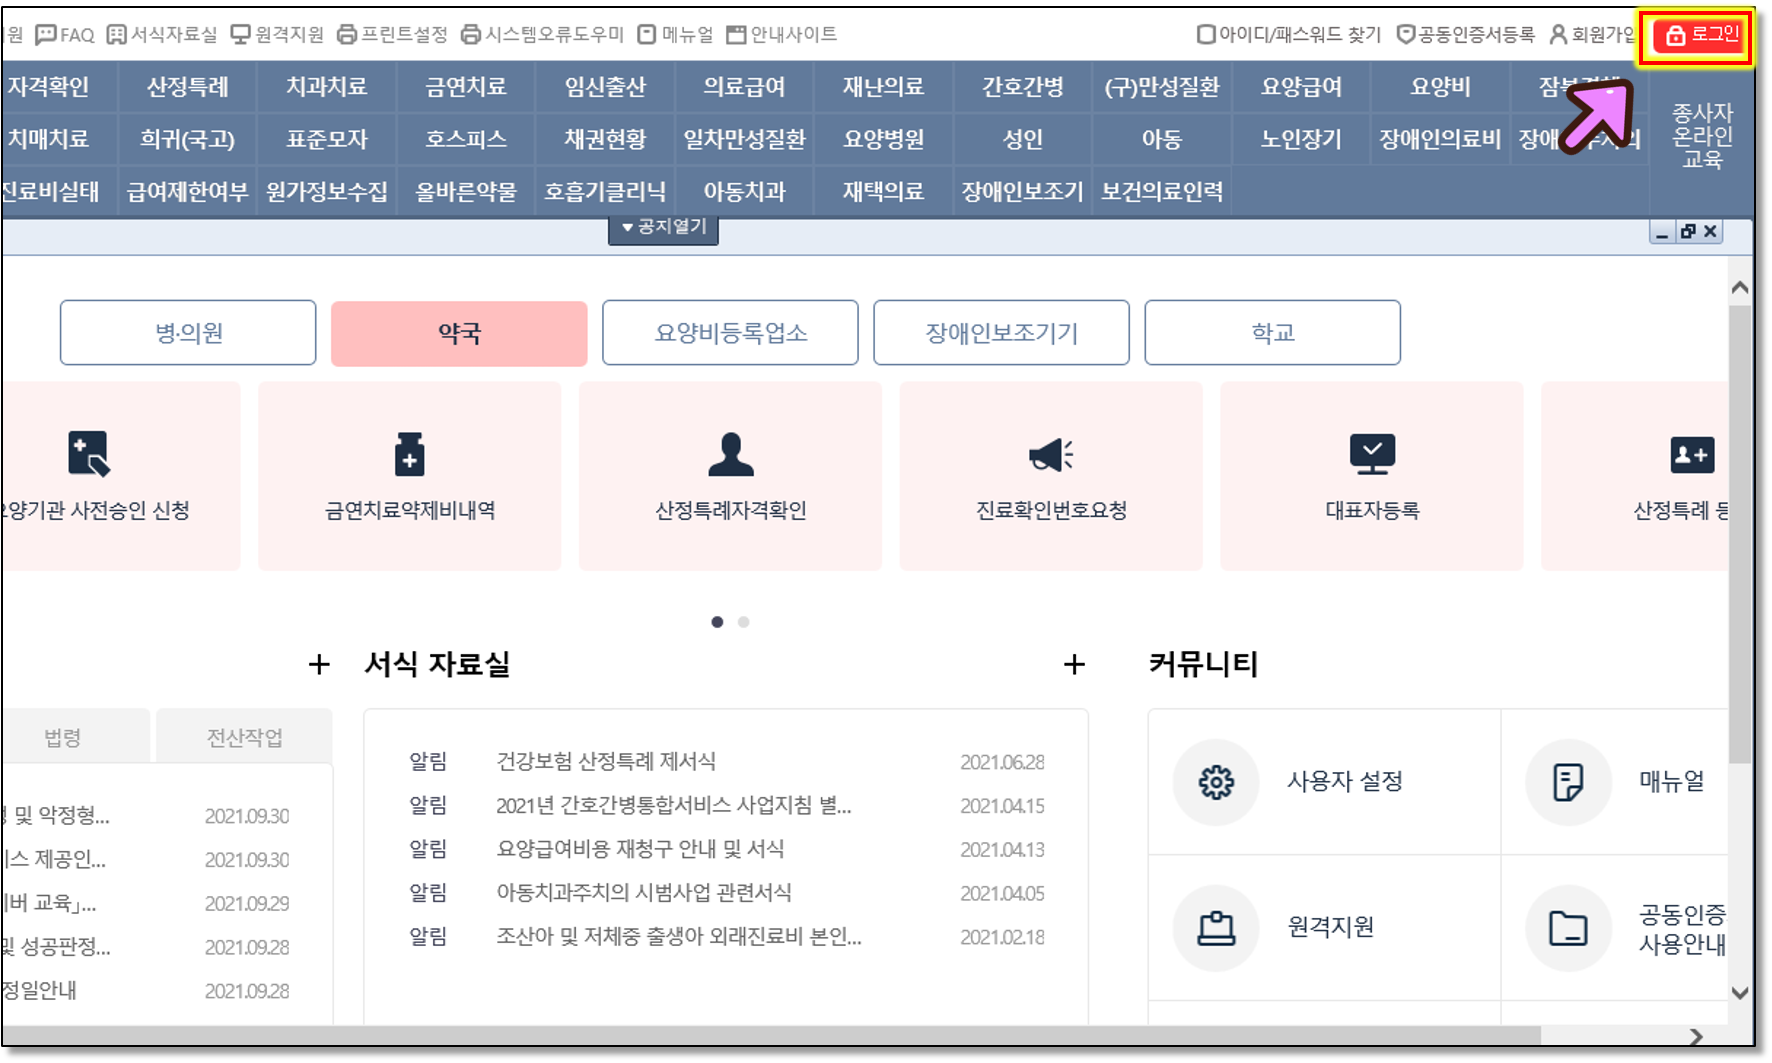
Task: Open 사용자 설정 gear icon
Action: click(1215, 782)
